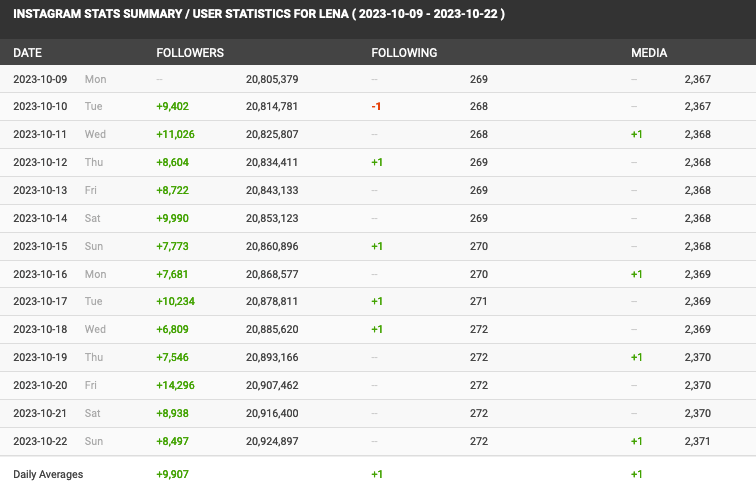Click daily average media +1
756x496 pixels.
point(636,474)
